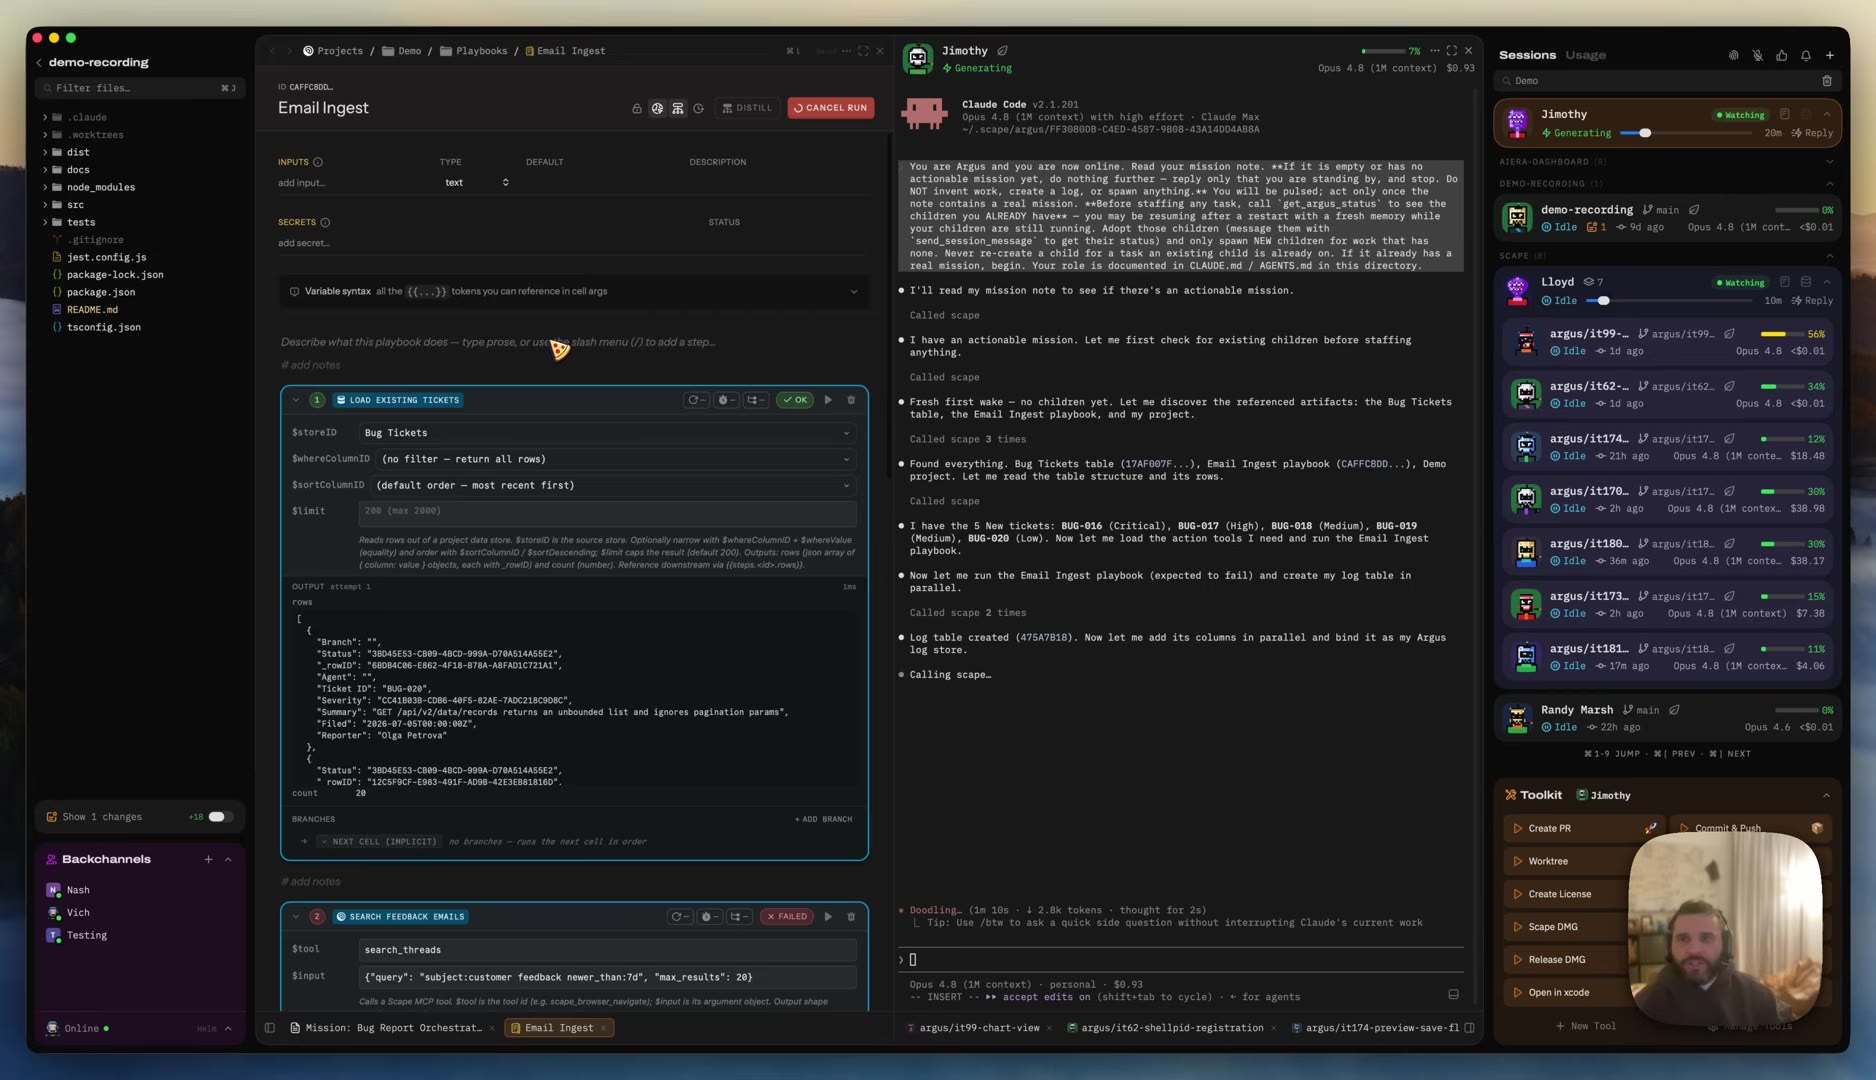
Task: Delete the Load Existing Tickets cell
Action: click(852, 400)
